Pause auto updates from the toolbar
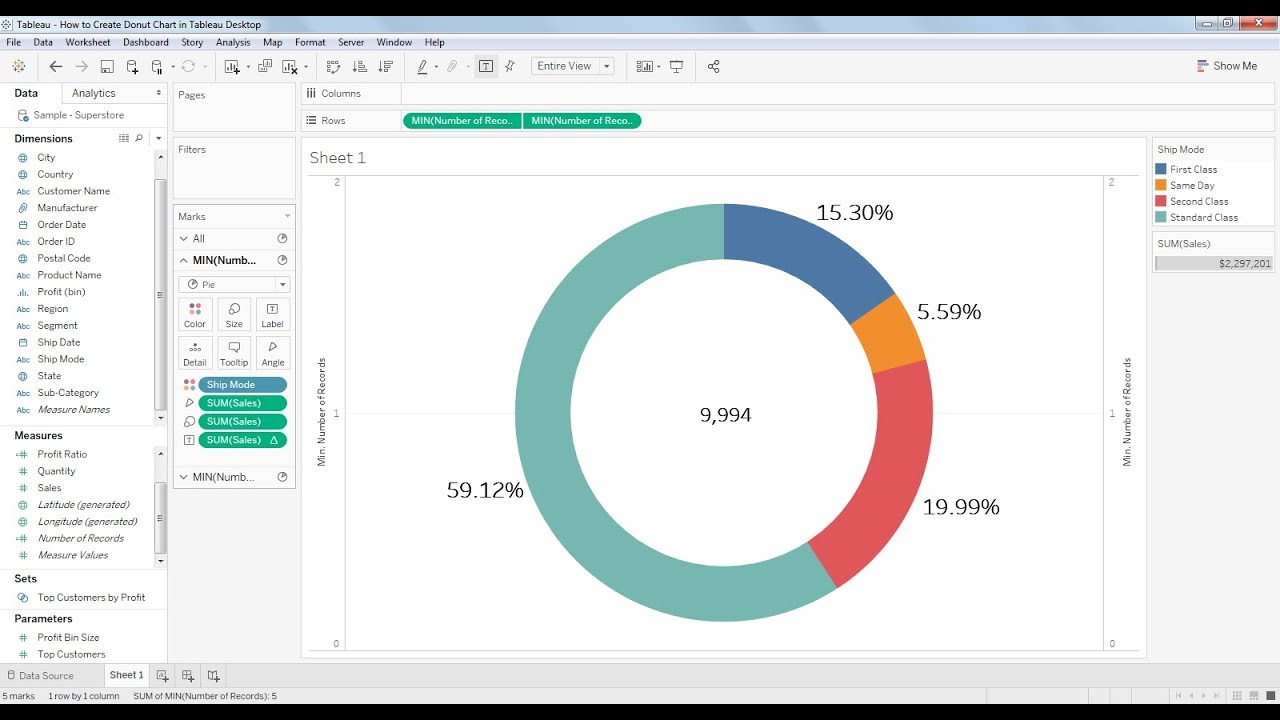 157,66
